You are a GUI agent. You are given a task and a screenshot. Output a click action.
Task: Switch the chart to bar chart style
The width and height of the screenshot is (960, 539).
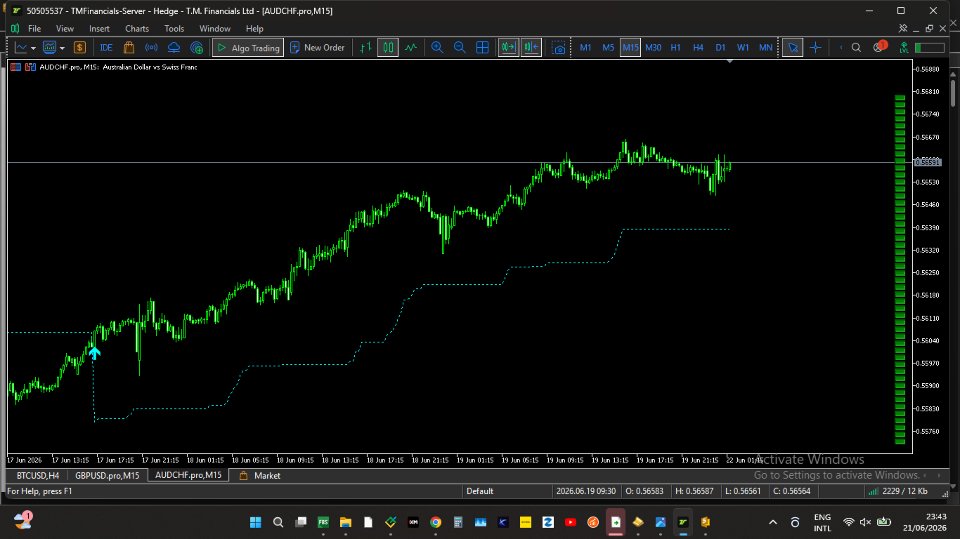366,47
